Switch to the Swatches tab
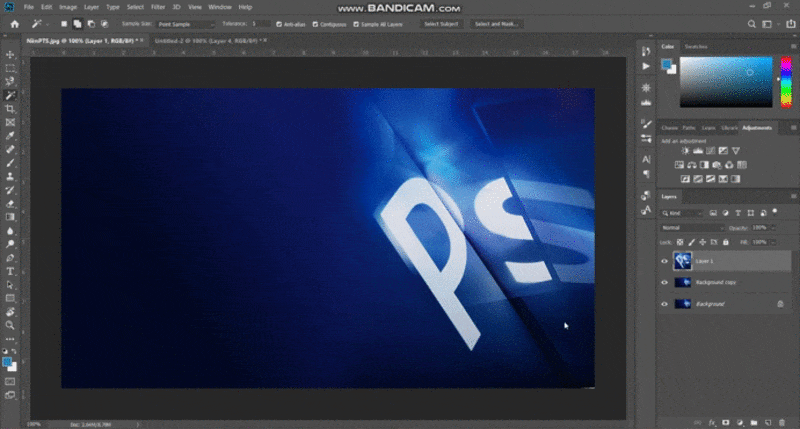800x429 pixels. pos(696,46)
